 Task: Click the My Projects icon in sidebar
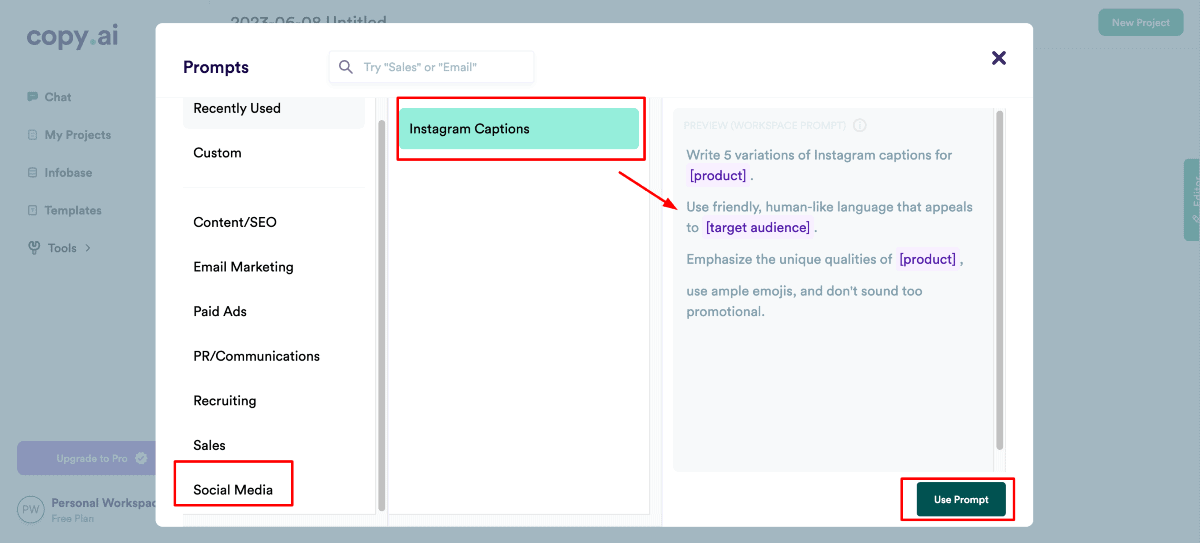(x=33, y=135)
